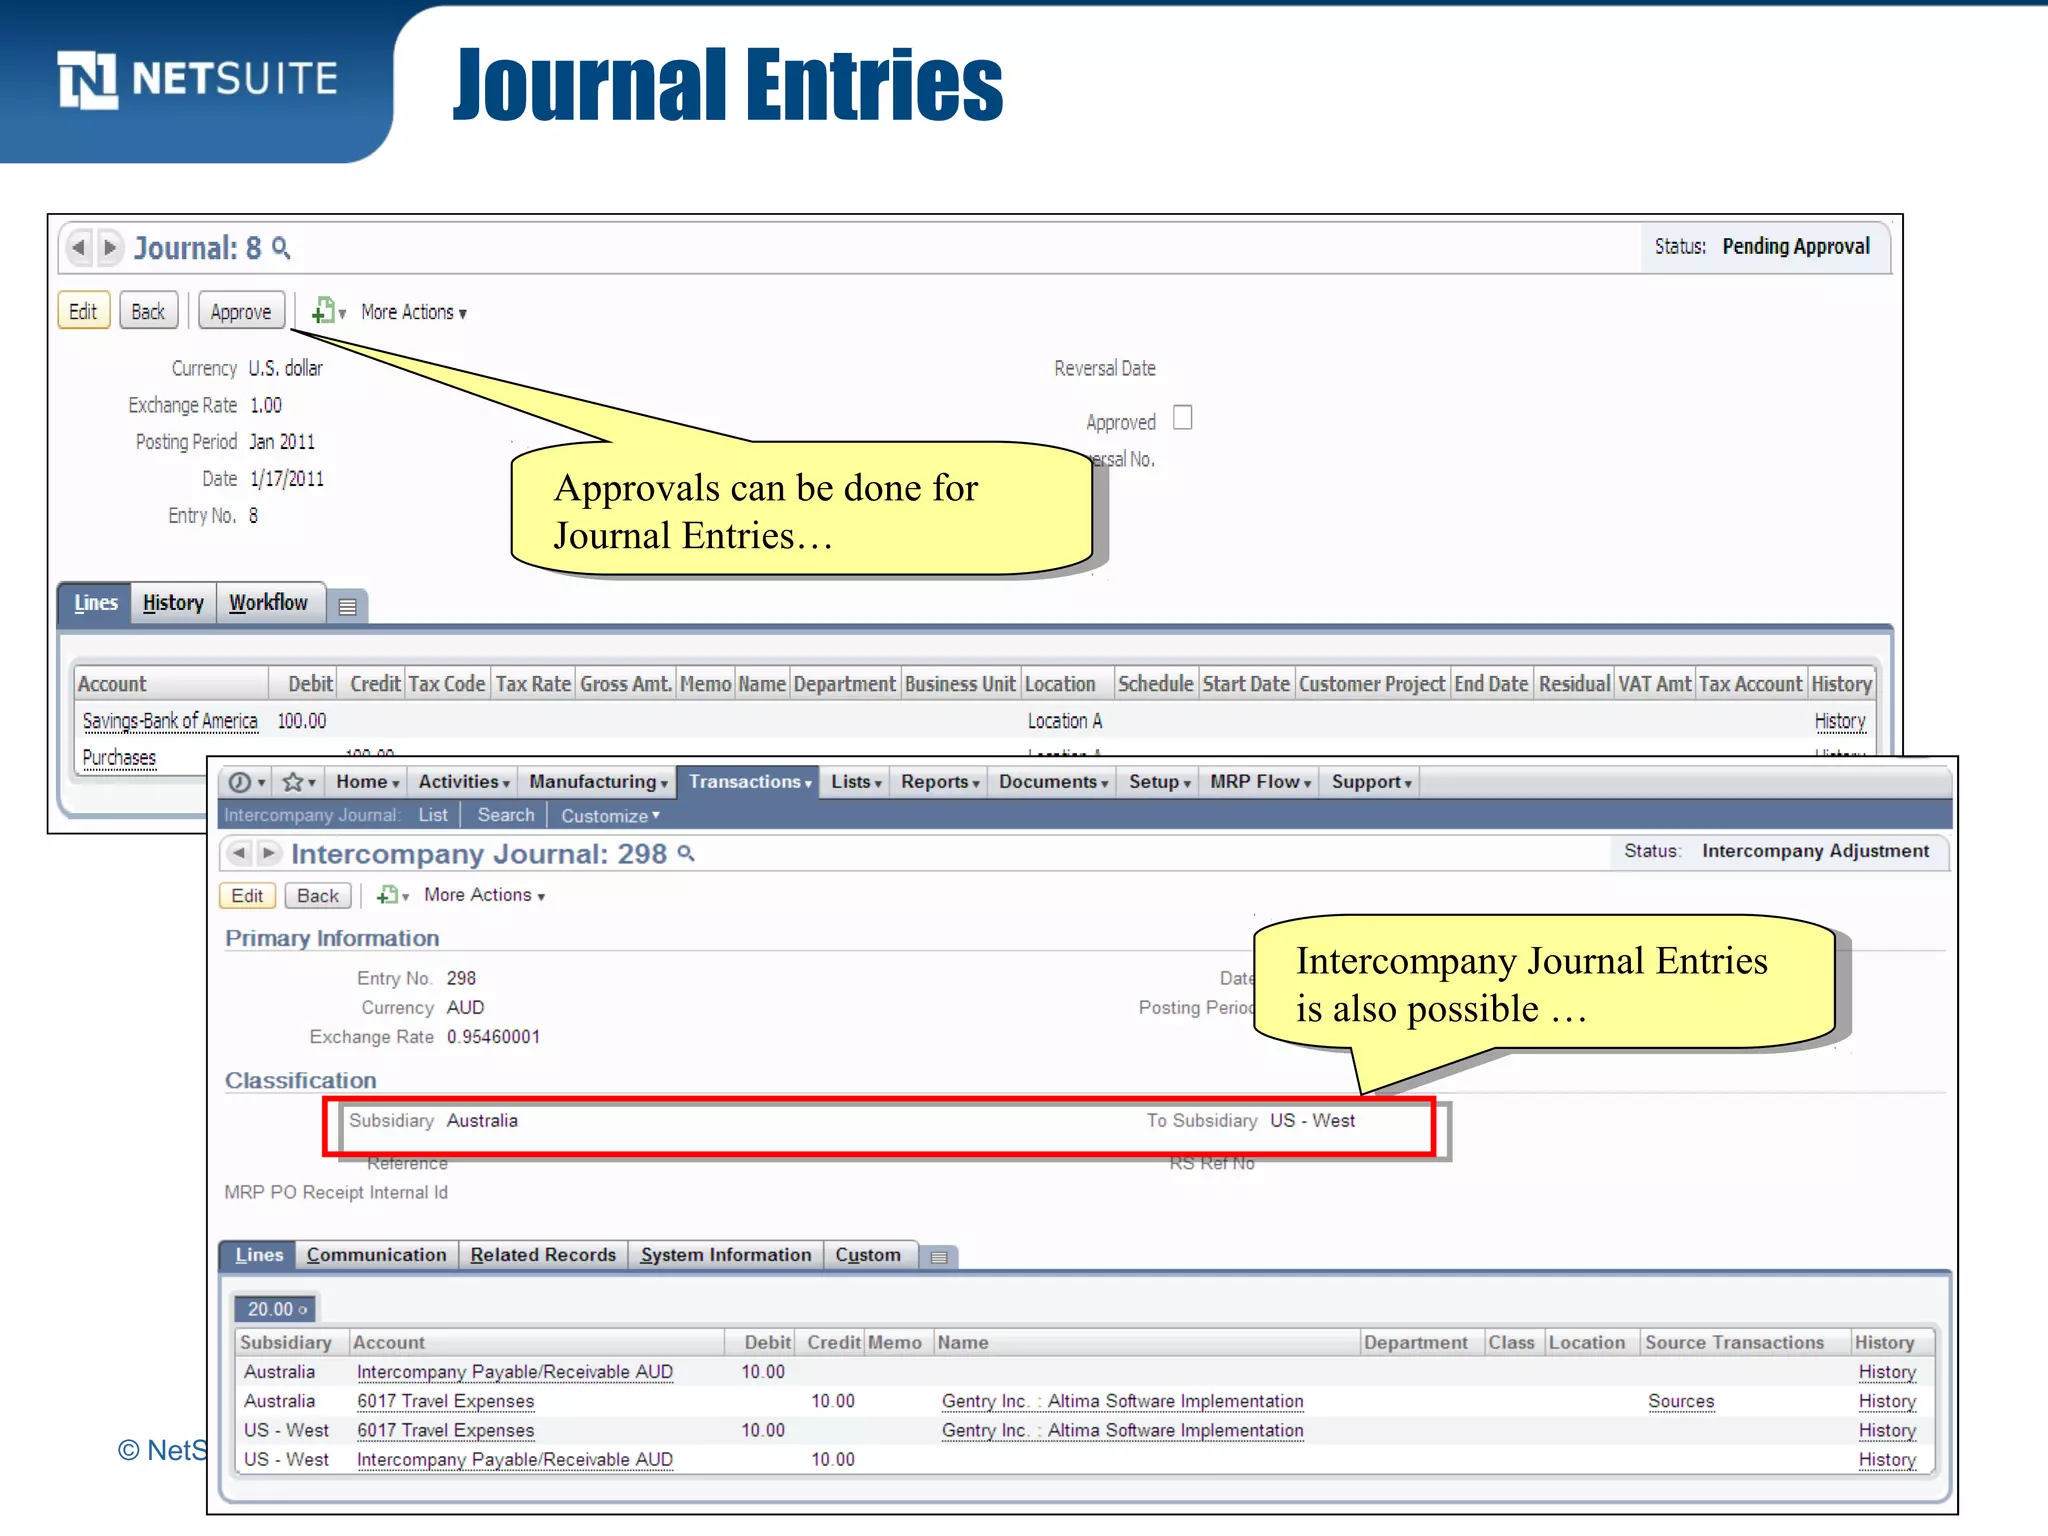The width and height of the screenshot is (2048, 1536).
Task: Click the search magnifier beside Journal: 8
Action: click(281, 248)
